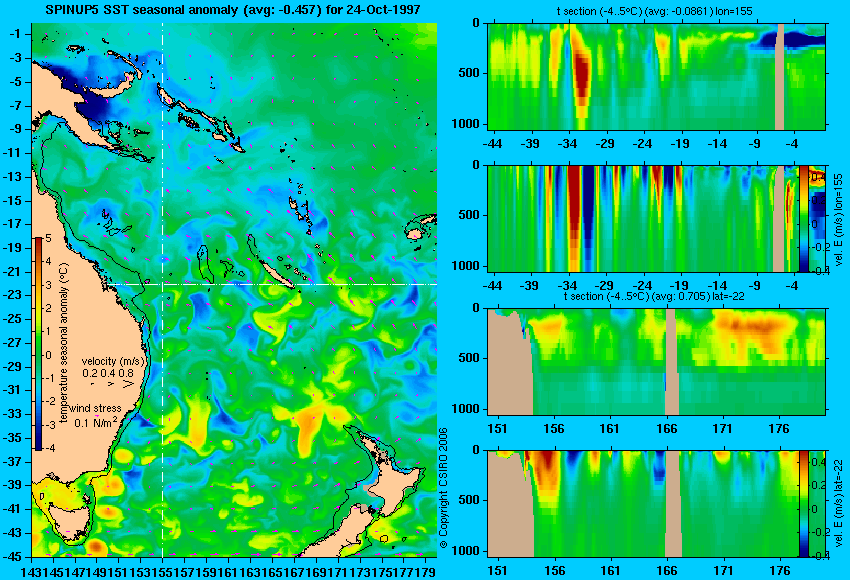Click the '0.2 0.4 0.8' velocity scale values
This screenshot has height=580, width=850.
108,373
